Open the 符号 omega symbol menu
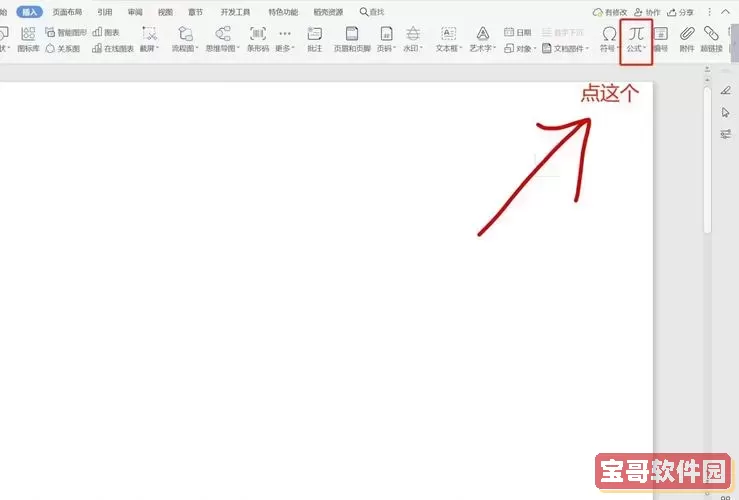739x500 pixels. coord(609,40)
